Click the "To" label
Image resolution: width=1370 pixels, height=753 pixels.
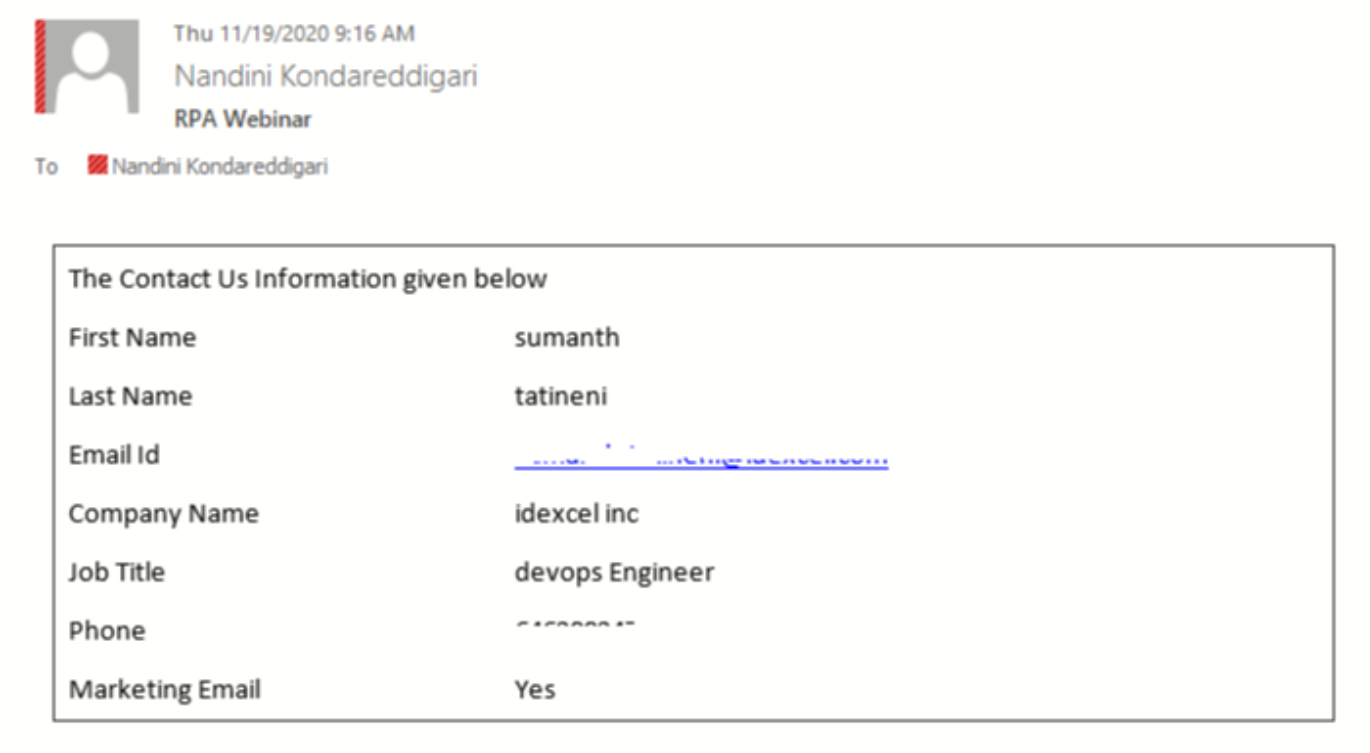coord(46,166)
